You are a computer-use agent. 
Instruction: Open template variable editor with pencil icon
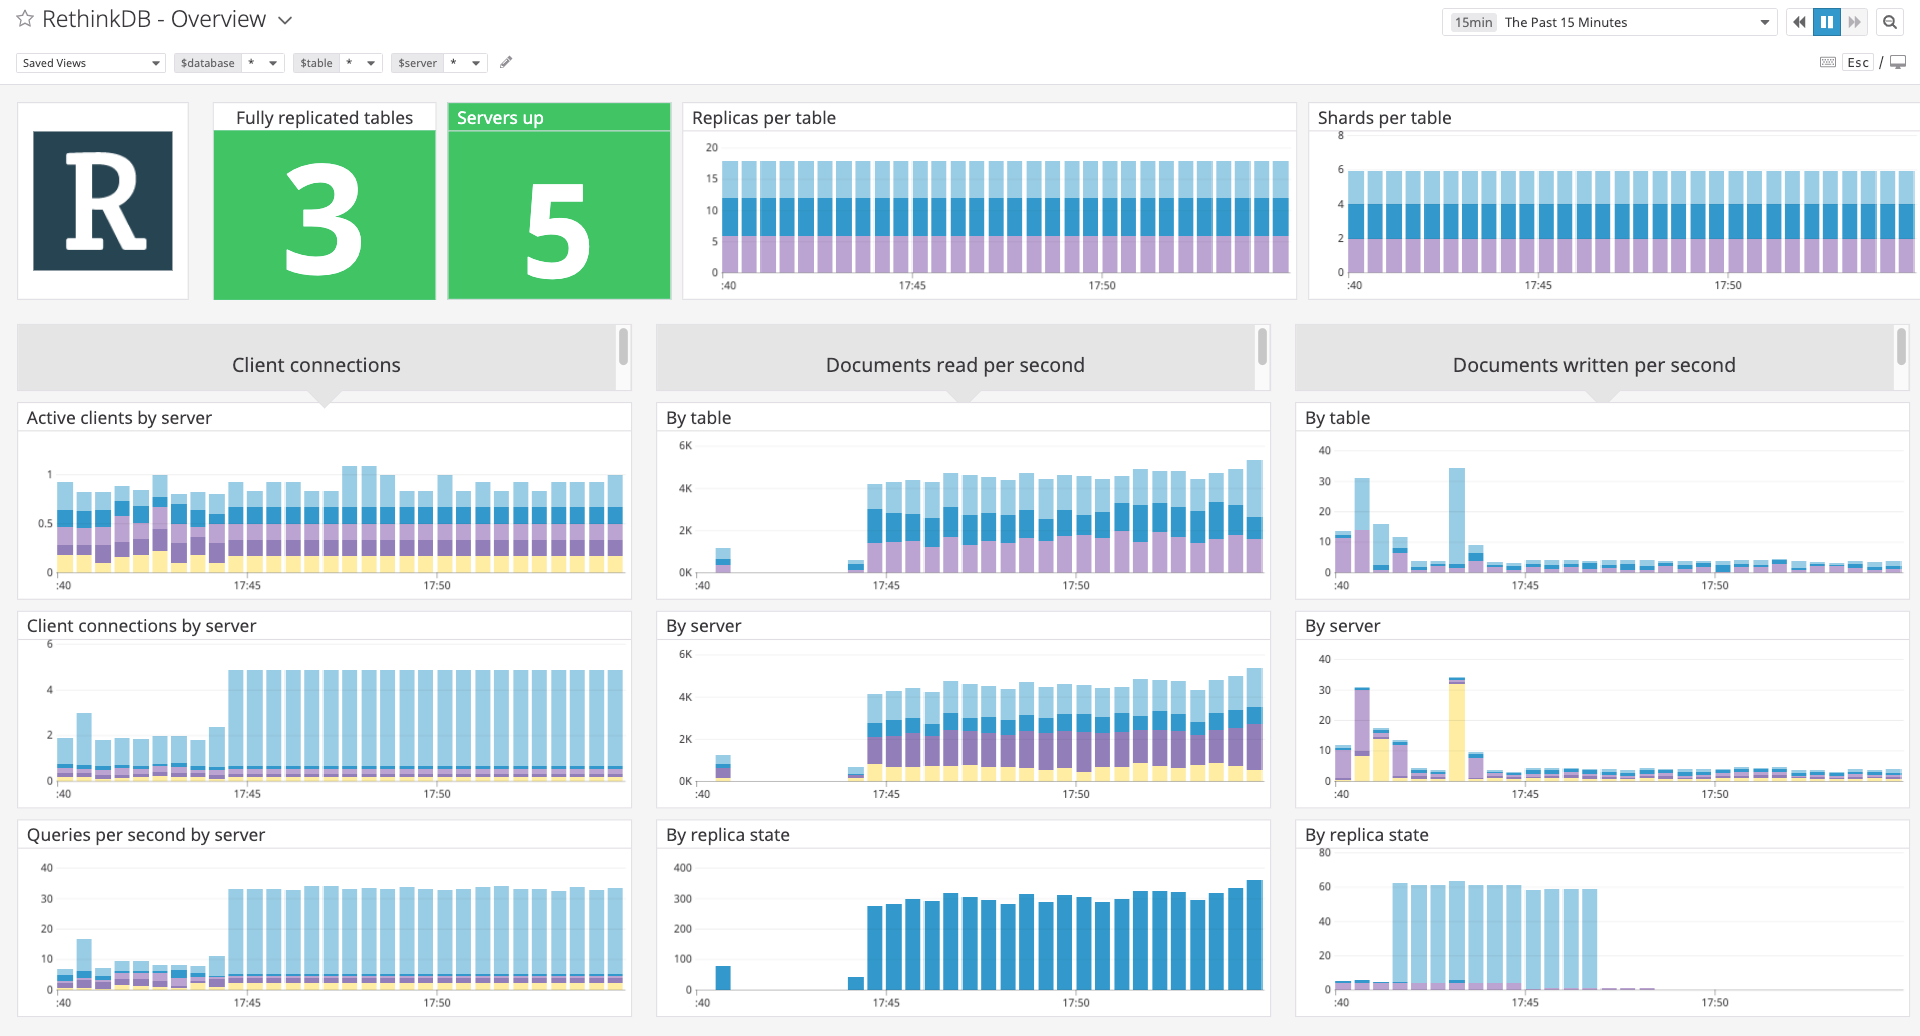pos(506,62)
